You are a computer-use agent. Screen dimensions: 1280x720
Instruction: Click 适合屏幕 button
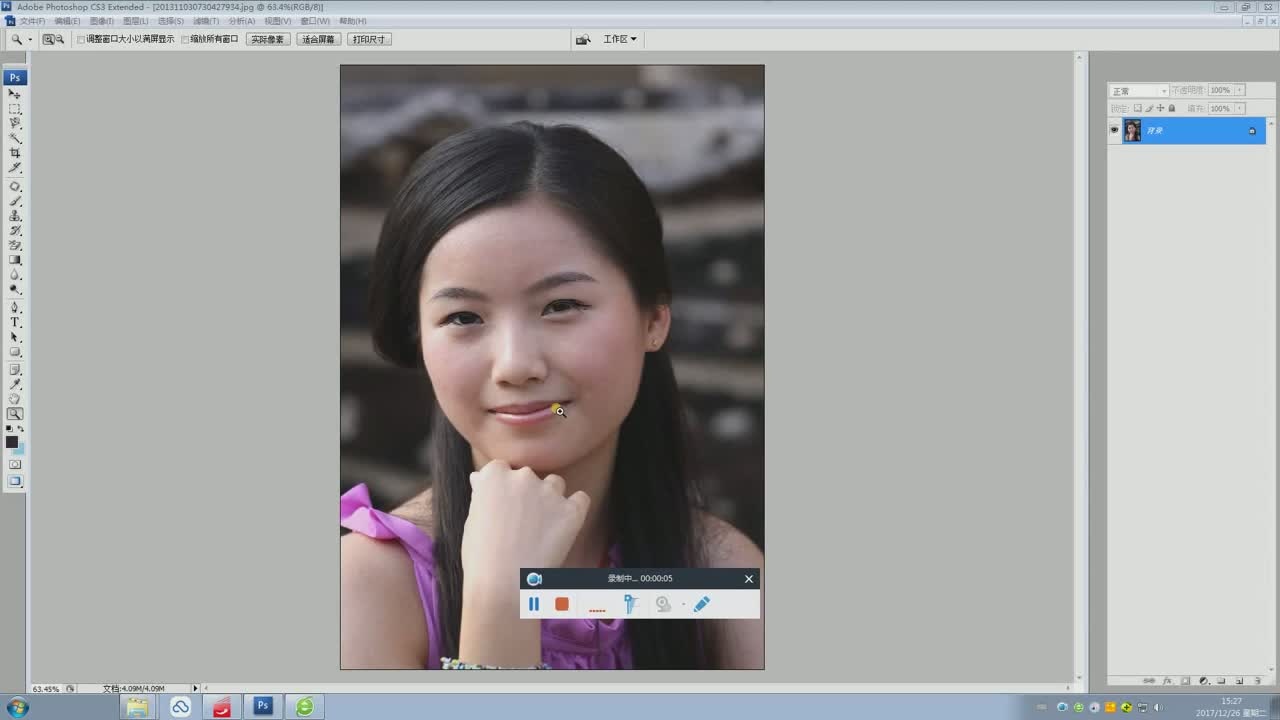click(x=318, y=39)
